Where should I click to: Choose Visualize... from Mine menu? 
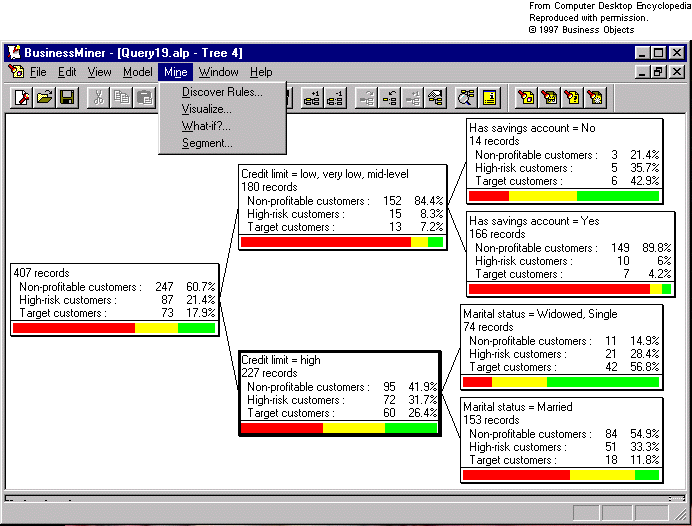[222, 109]
